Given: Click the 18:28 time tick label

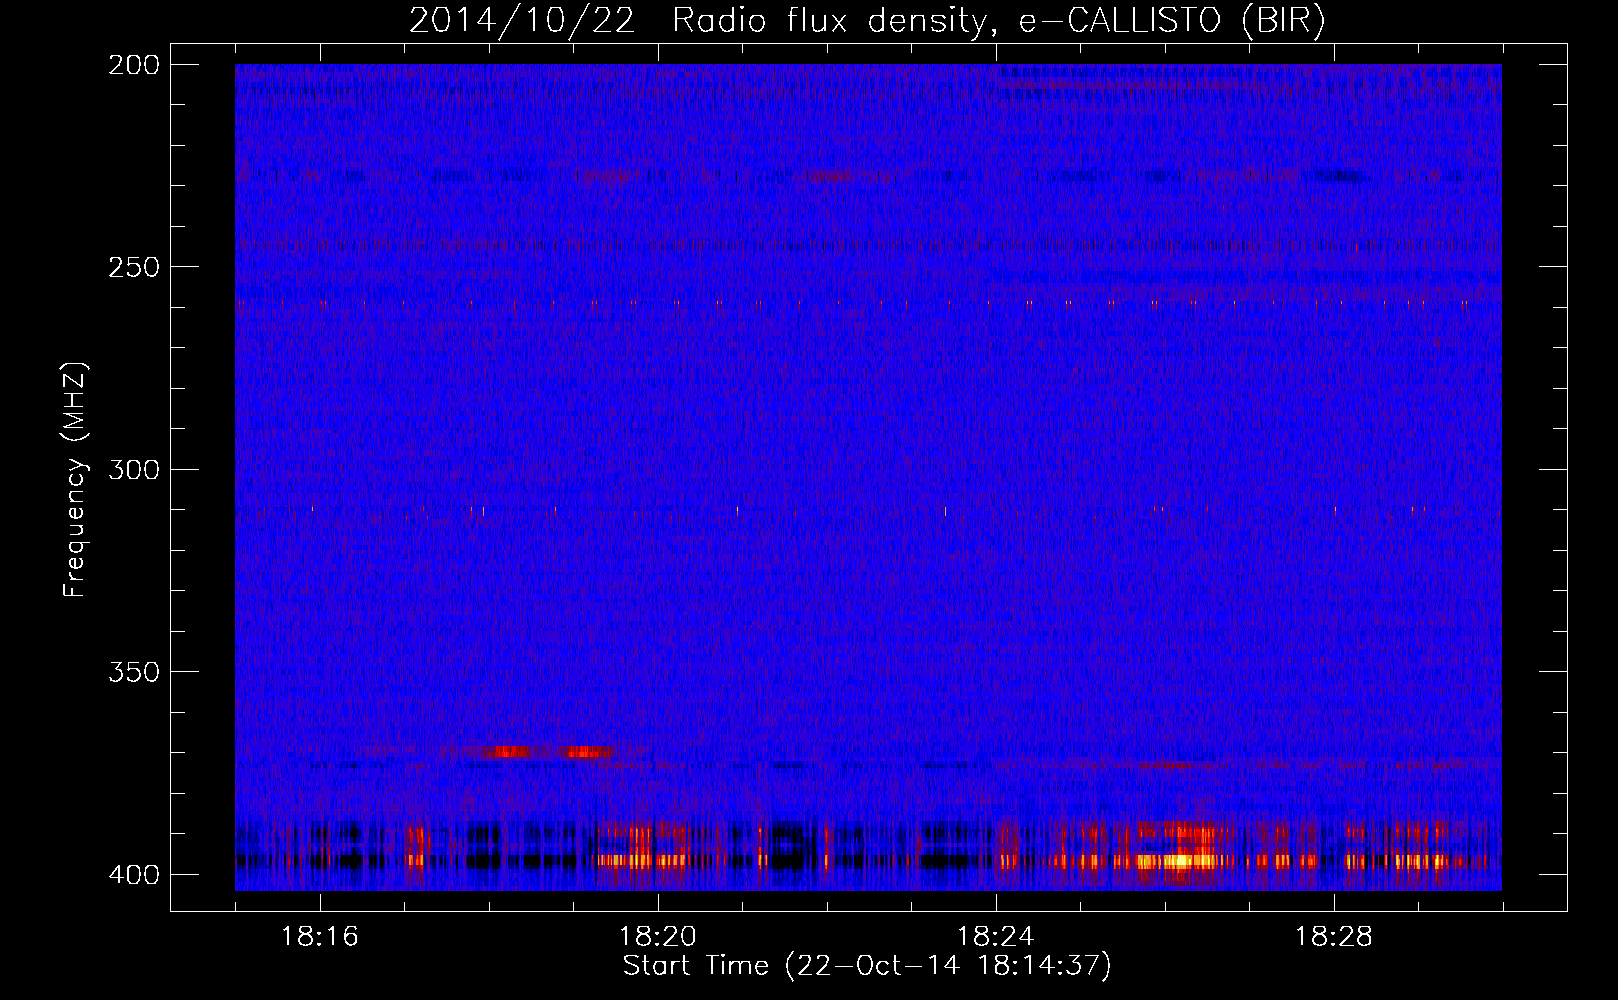Looking at the screenshot, I should pyautogui.click(x=1334, y=936).
